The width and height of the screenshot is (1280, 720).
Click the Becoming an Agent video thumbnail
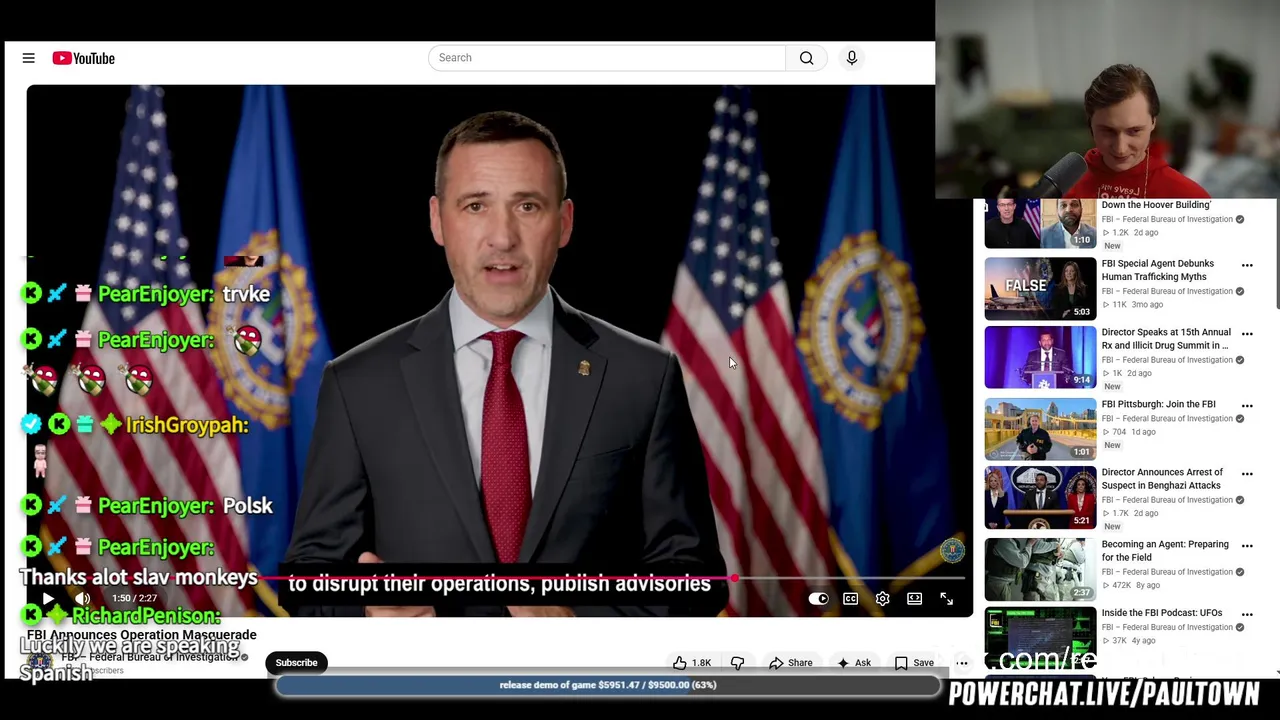[x=1040, y=569]
